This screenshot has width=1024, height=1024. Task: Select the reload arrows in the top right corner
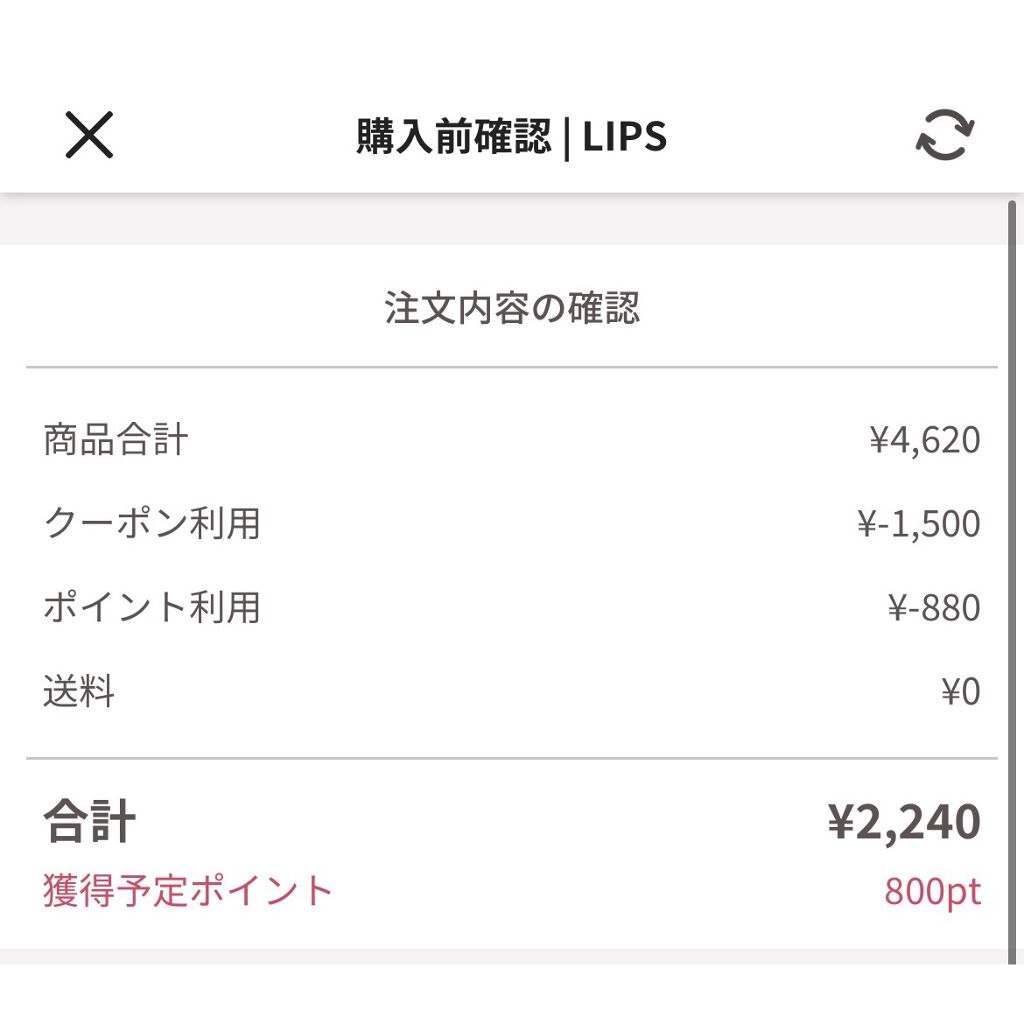(944, 135)
